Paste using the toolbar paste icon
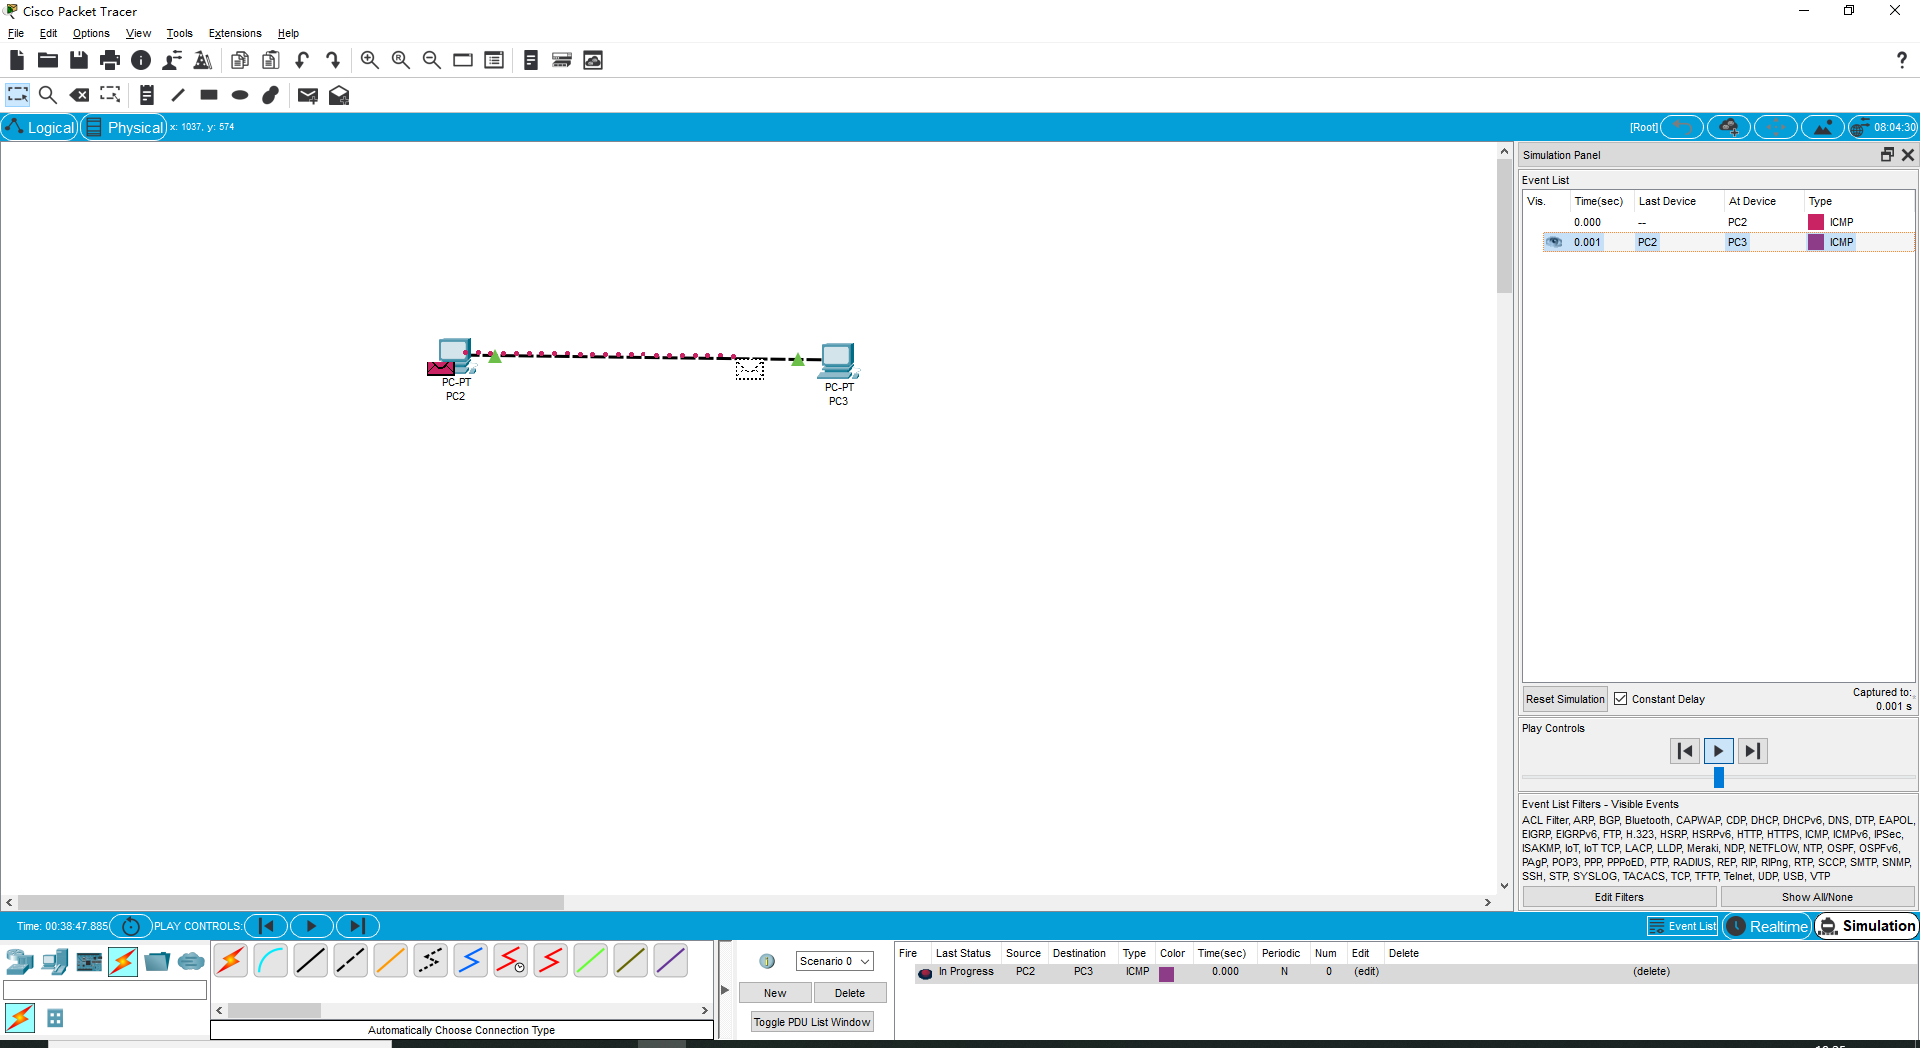Image resolution: width=1920 pixels, height=1048 pixels. pos(270,60)
